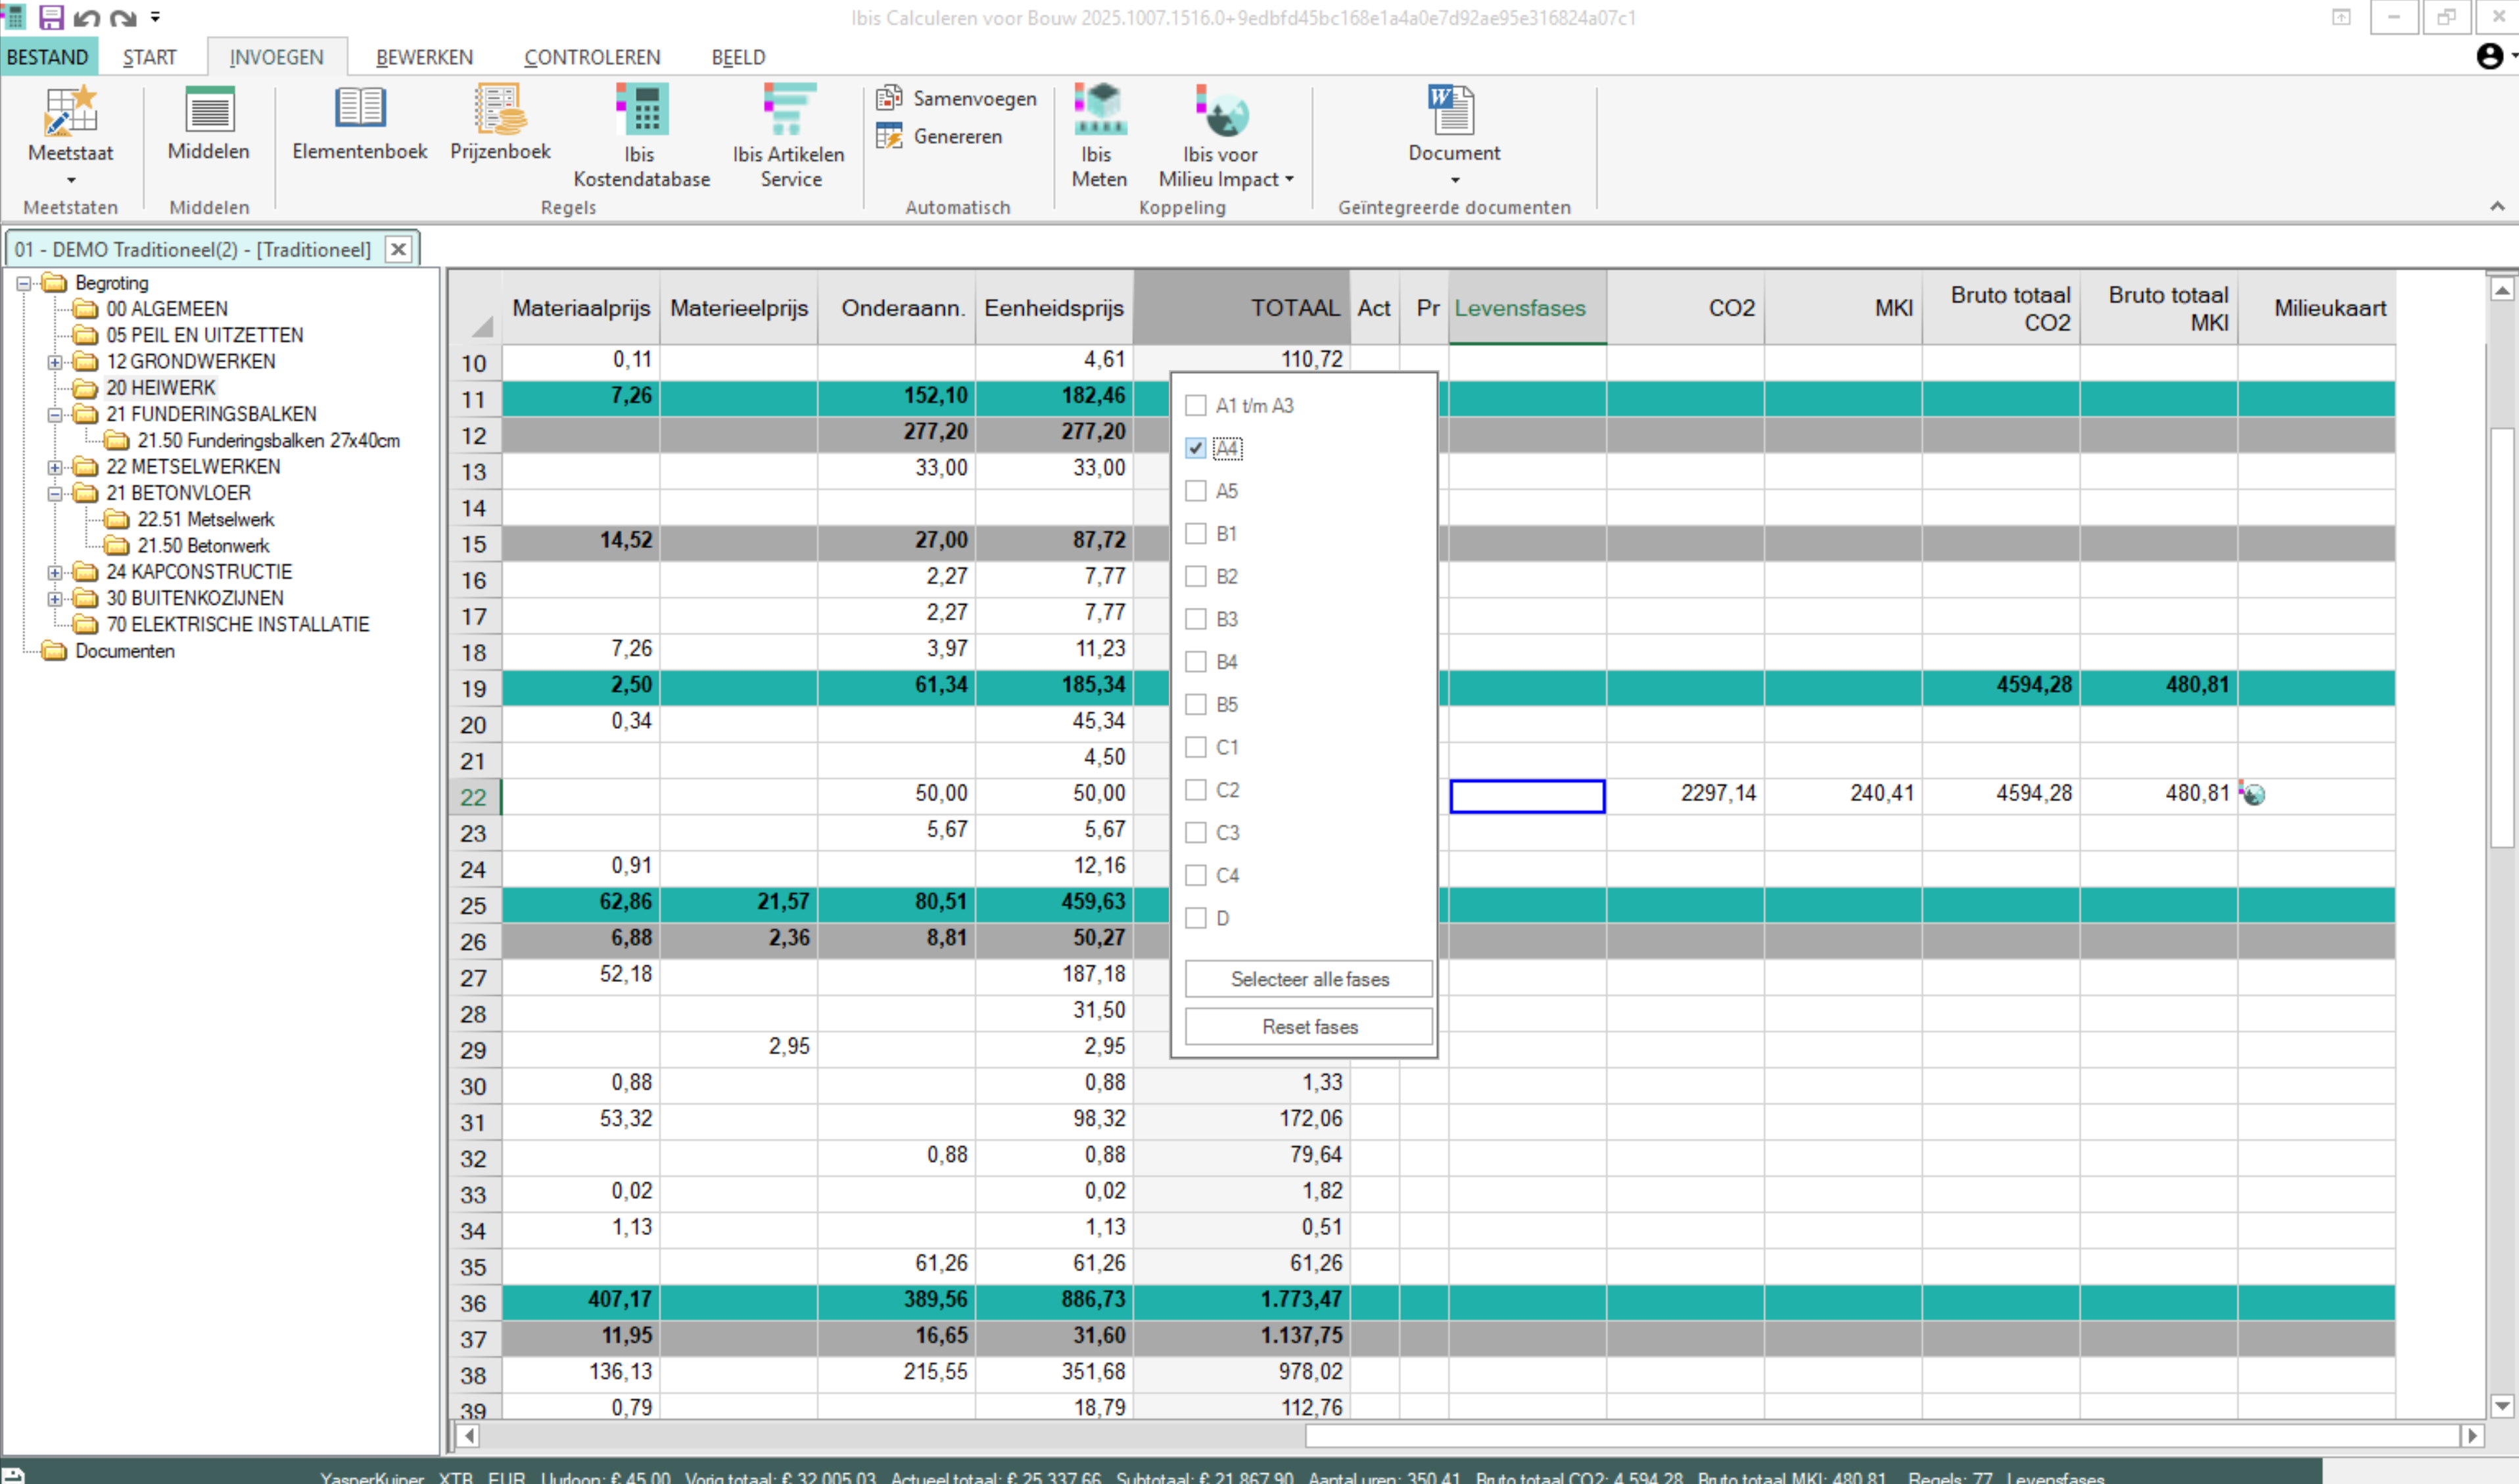The image size is (2519, 1484).
Task: Open Ibis Artikelen Service
Action: pyautogui.click(x=789, y=111)
